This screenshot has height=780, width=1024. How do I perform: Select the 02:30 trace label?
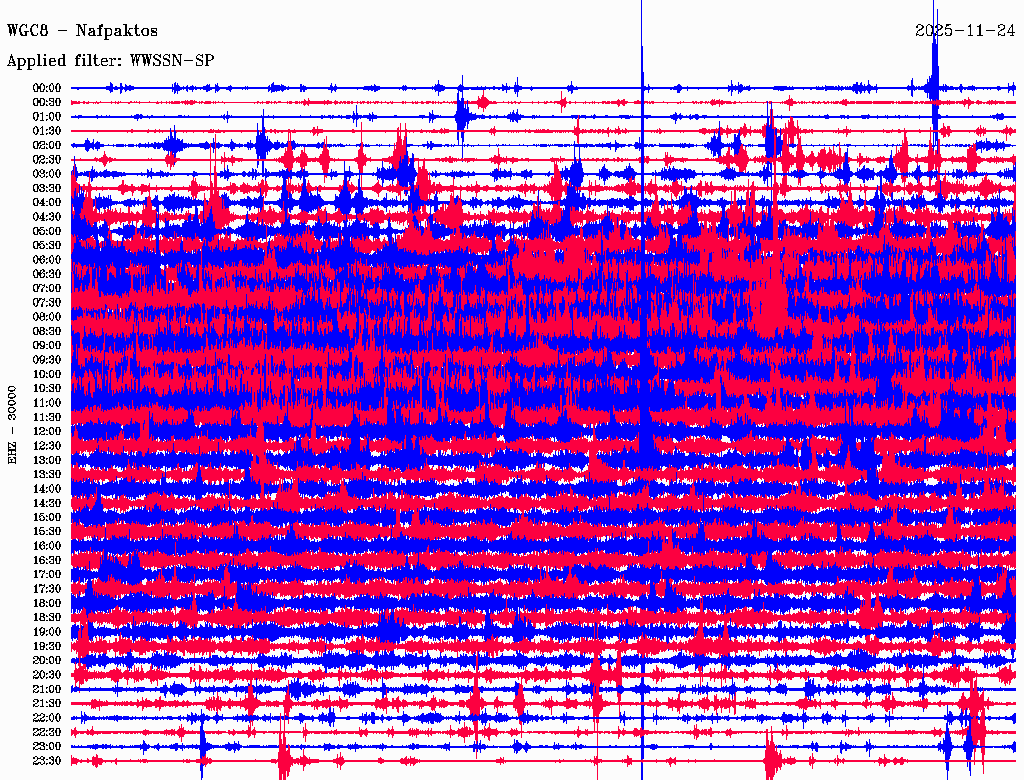(47, 159)
